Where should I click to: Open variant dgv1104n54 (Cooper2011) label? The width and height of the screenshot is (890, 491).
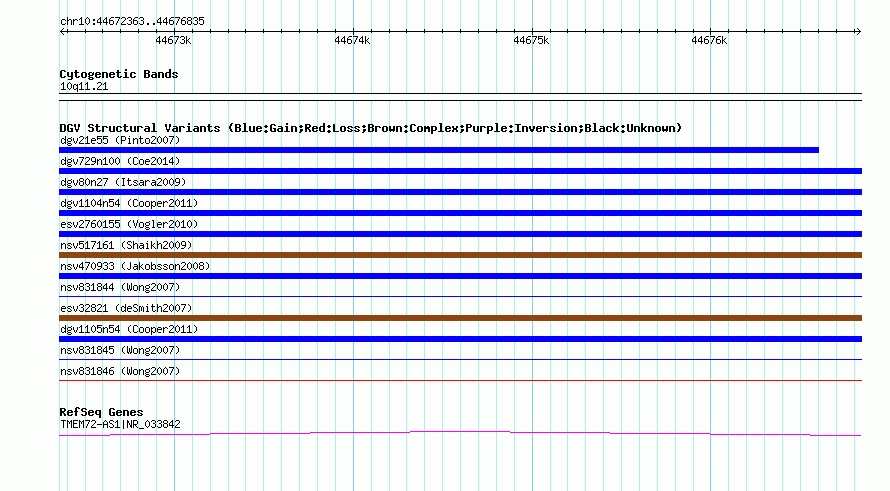[129, 203]
